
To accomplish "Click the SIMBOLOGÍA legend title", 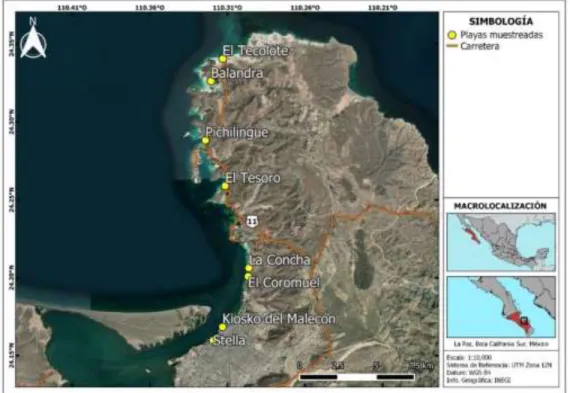I will pyautogui.click(x=501, y=21).
